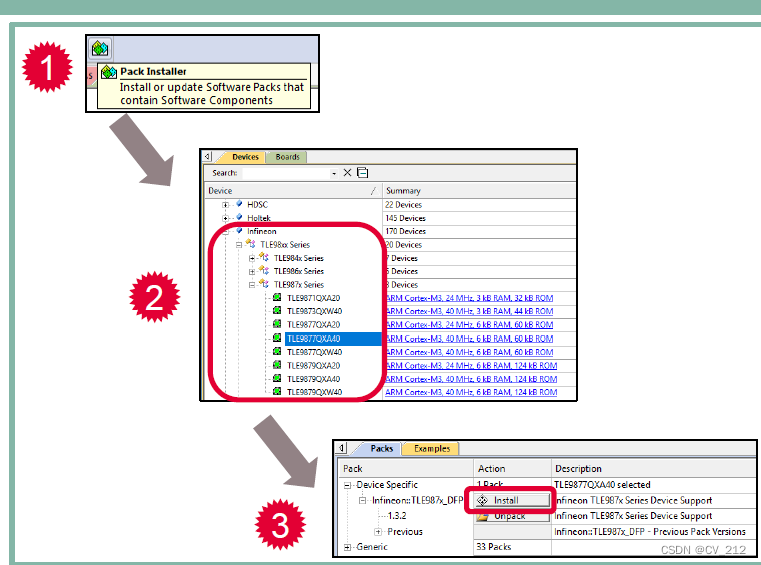This screenshot has width=761, height=565.
Task: Select the TLE98xx Series row
Action: [285, 245]
